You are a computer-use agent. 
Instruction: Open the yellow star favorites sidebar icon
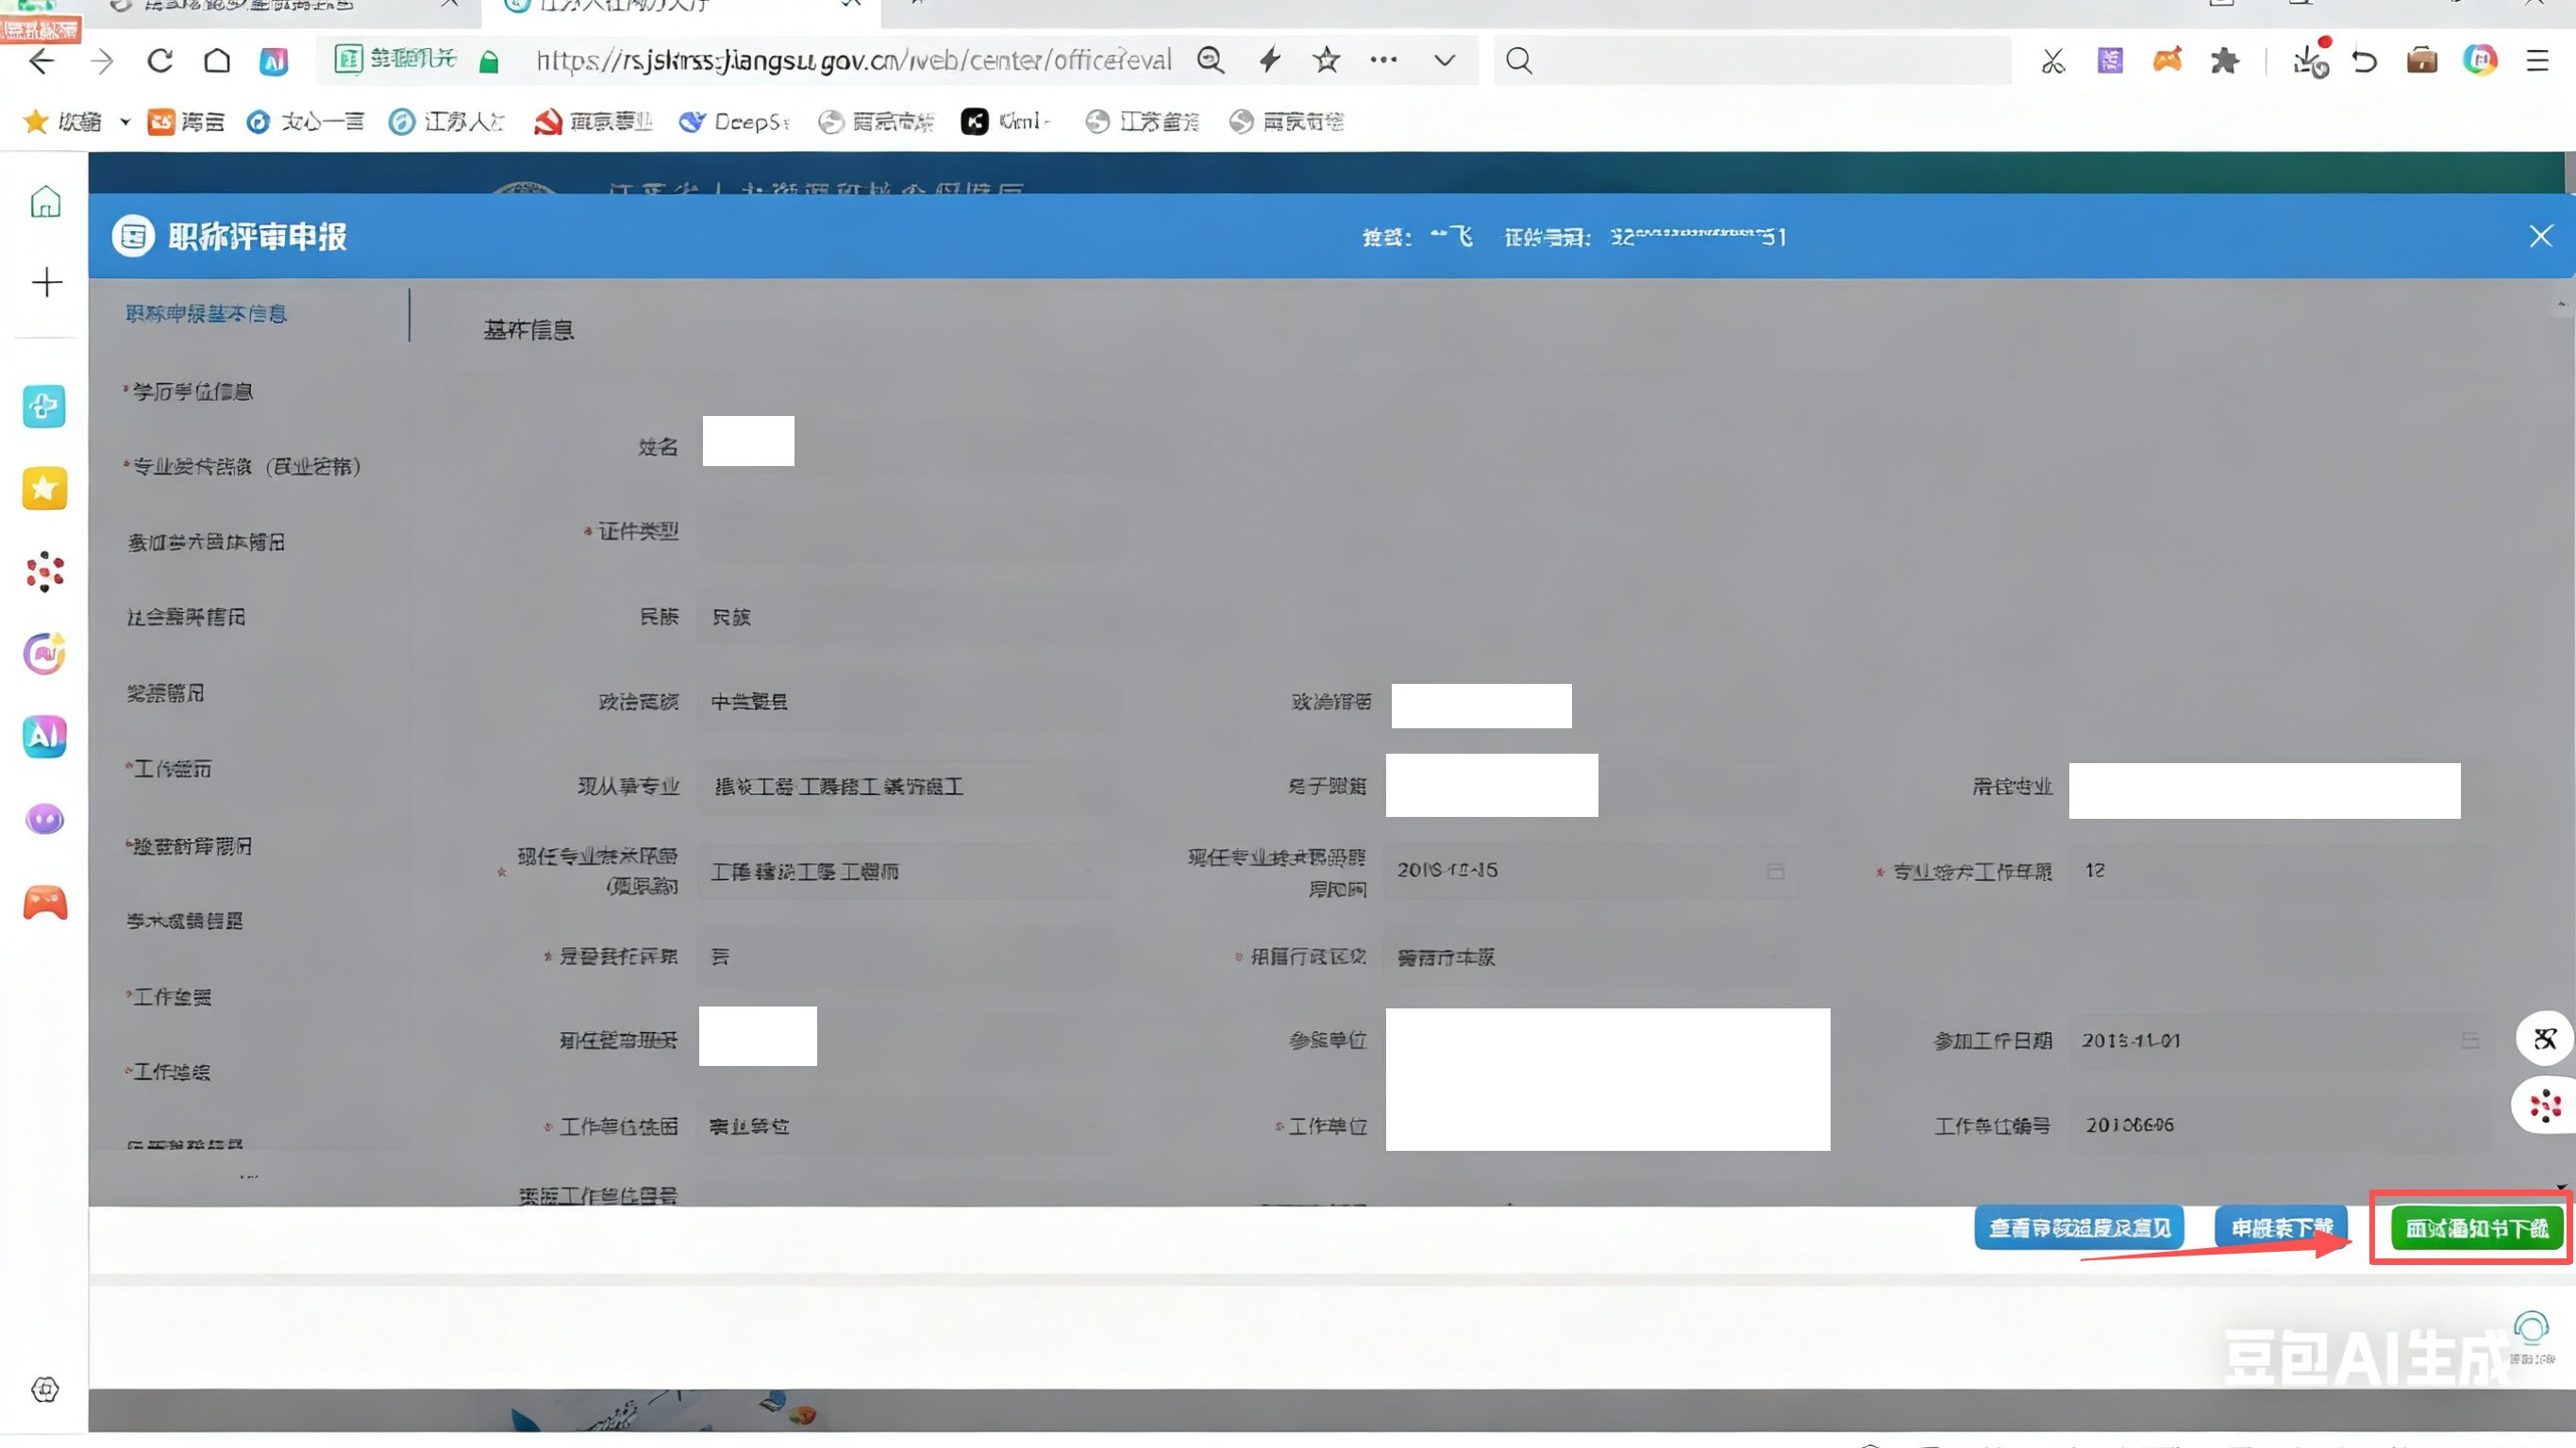coord(44,489)
